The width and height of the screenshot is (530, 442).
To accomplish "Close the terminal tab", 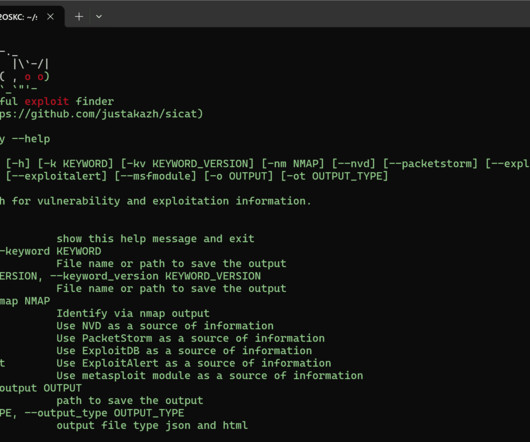I will [x=50, y=17].
